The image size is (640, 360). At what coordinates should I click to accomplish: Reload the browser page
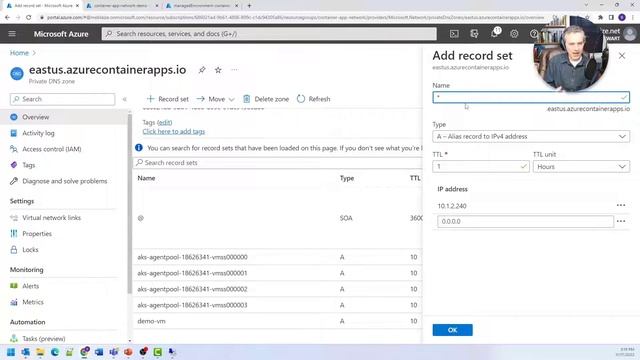(x=29, y=17)
